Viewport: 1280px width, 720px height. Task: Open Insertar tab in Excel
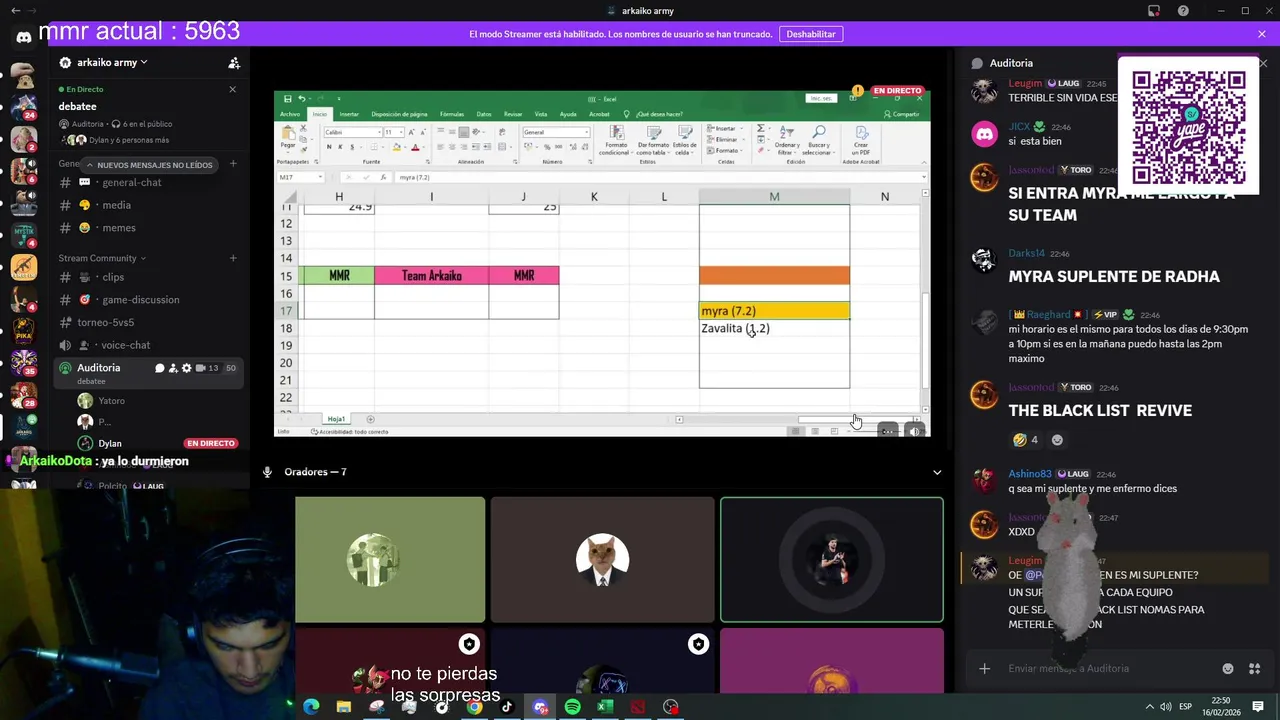(x=349, y=114)
